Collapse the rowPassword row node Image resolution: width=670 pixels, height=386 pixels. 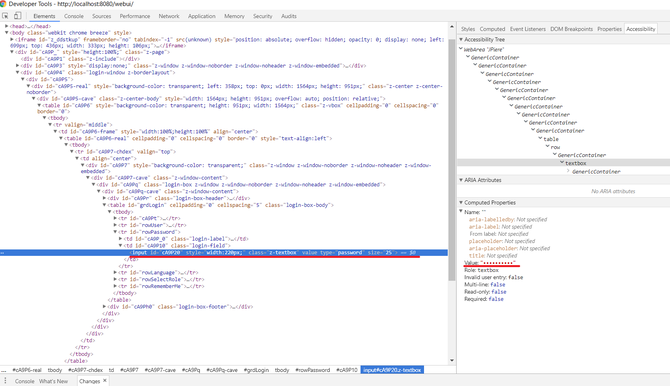(115, 232)
